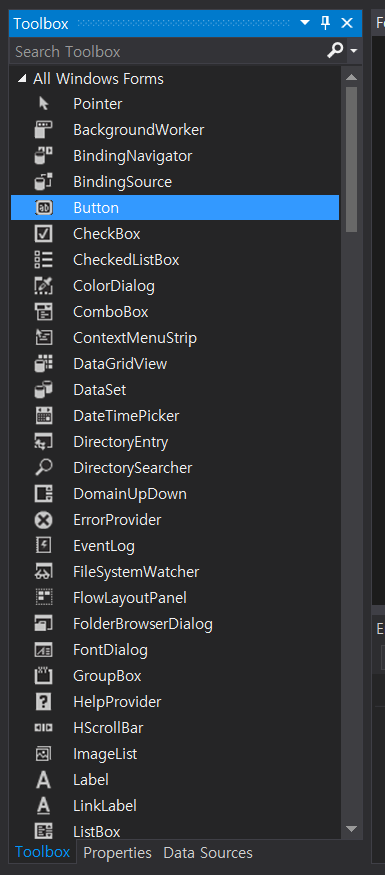Pick the EventLog icon

pos(44,546)
